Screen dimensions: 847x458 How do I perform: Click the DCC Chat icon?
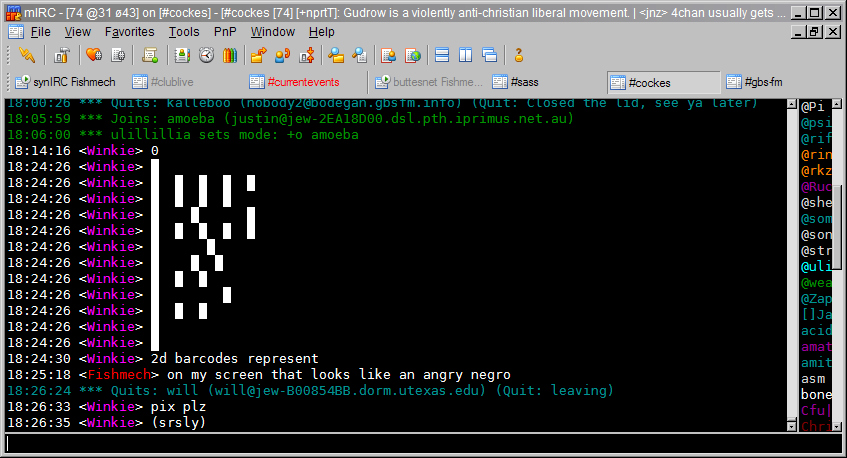tap(283, 55)
